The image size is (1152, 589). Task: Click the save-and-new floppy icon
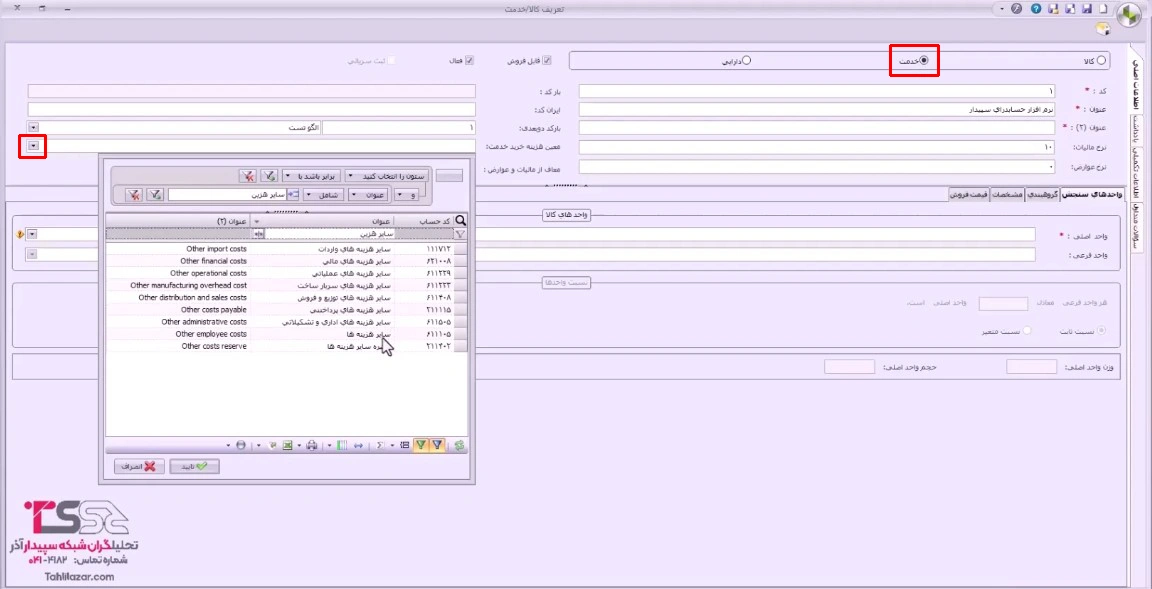point(1070,9)
